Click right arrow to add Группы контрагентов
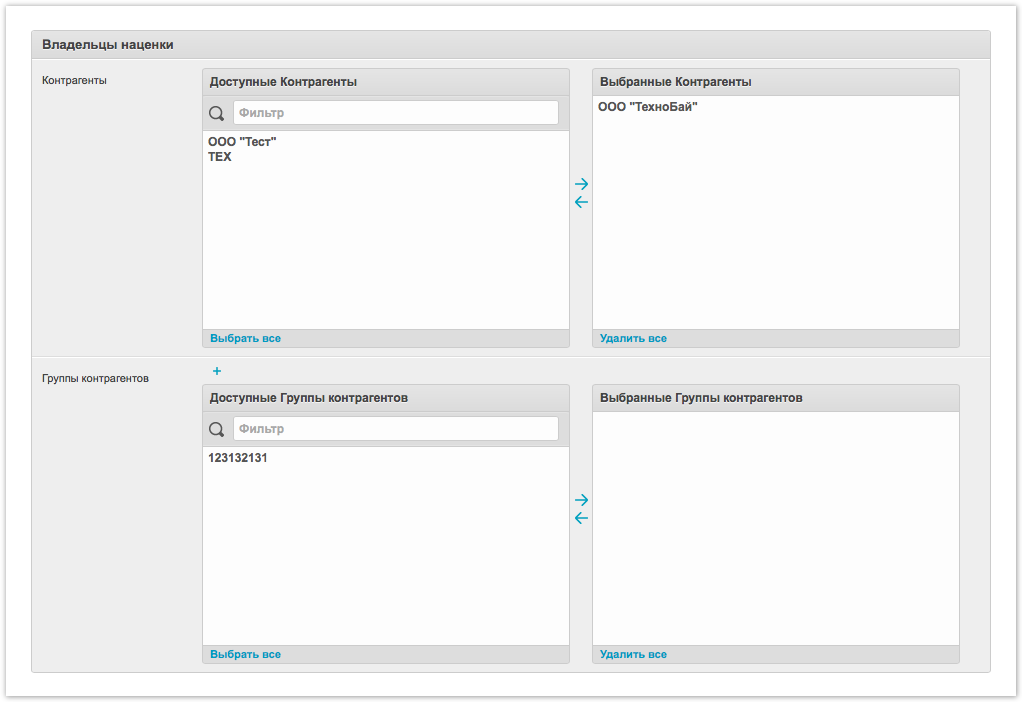 pos(581,500)
